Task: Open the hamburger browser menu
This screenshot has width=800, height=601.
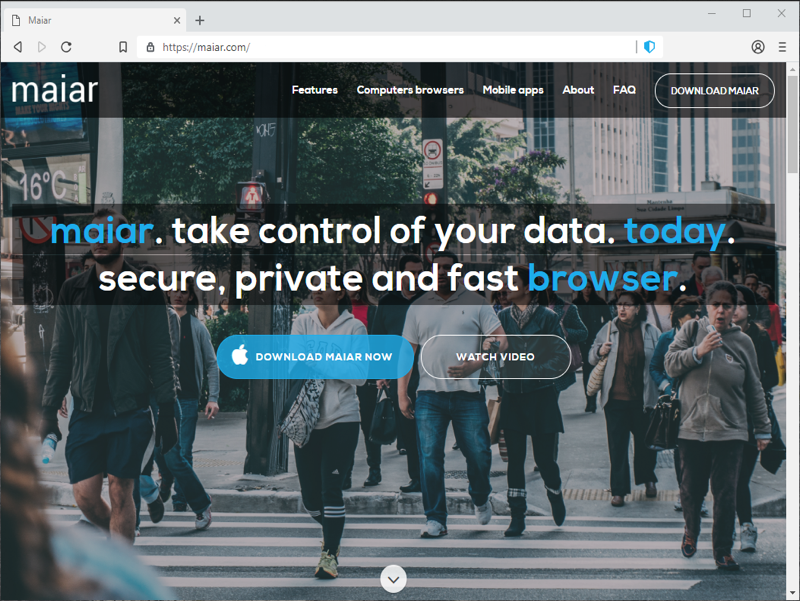Action: 782,47
